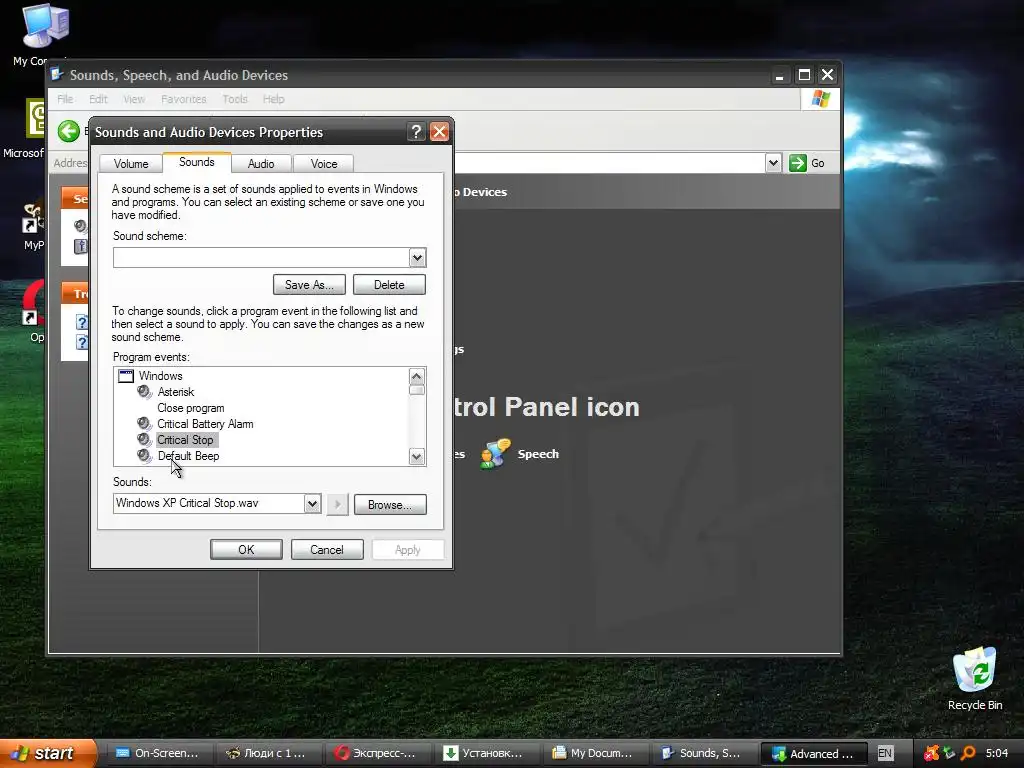Image resolution: width=1024 pixels, height=768 pixels.
Task: Click the Delete scheme button
Action: (x=389, y=285)
